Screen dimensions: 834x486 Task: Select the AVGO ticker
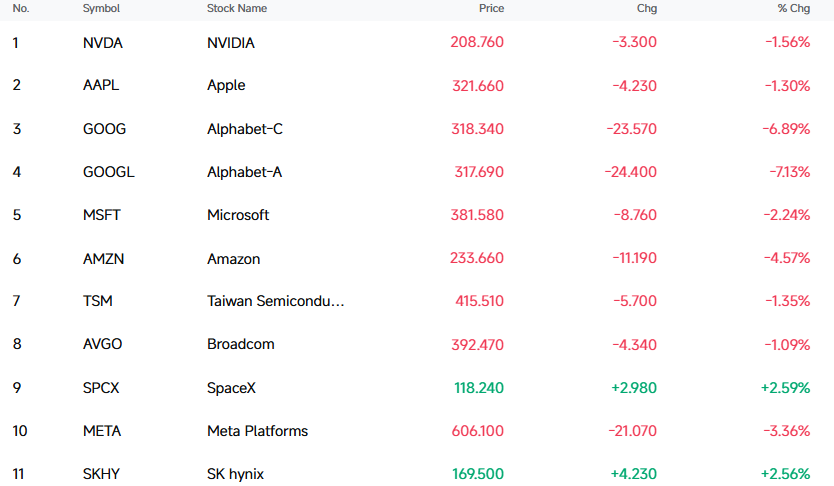point(103,344)
